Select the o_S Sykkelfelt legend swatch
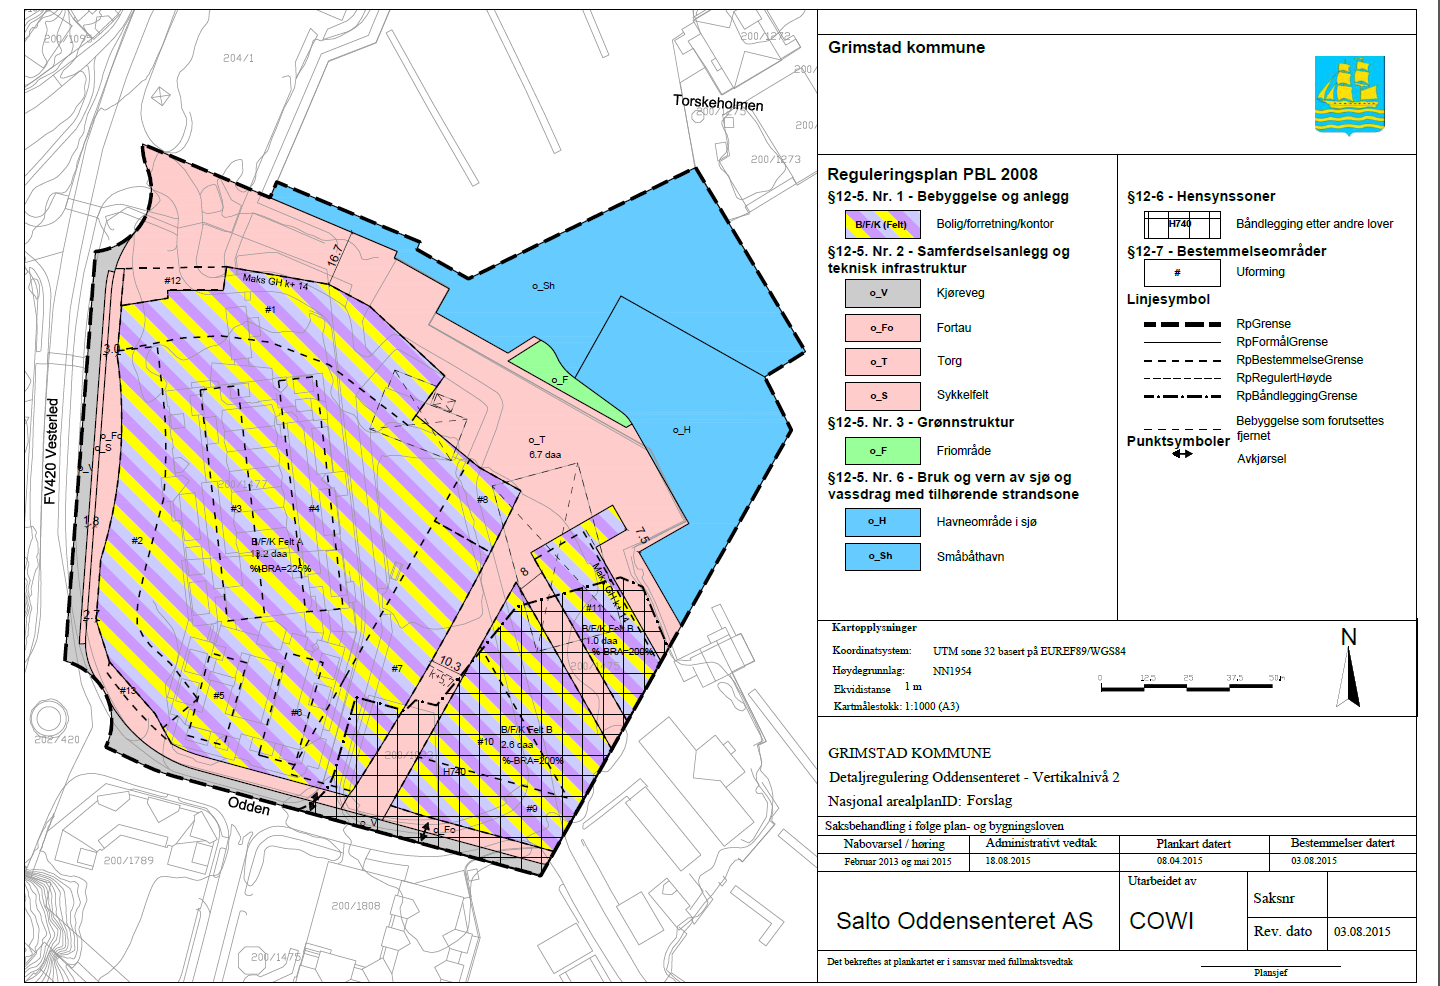Viewport: 1440px width, 986px height. 882,396
